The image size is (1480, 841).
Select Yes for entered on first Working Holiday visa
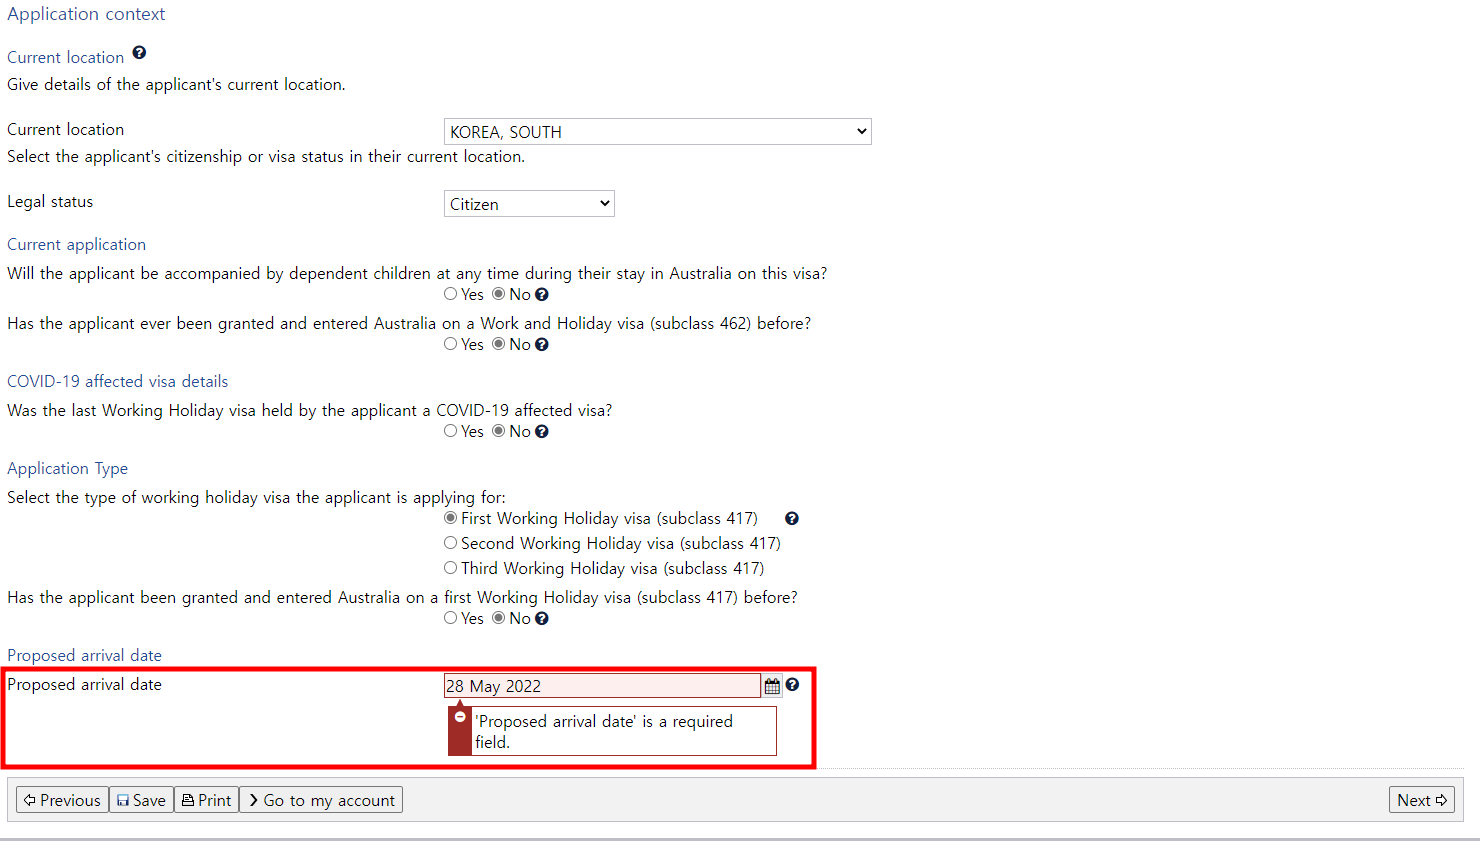(x=451, y=618)
